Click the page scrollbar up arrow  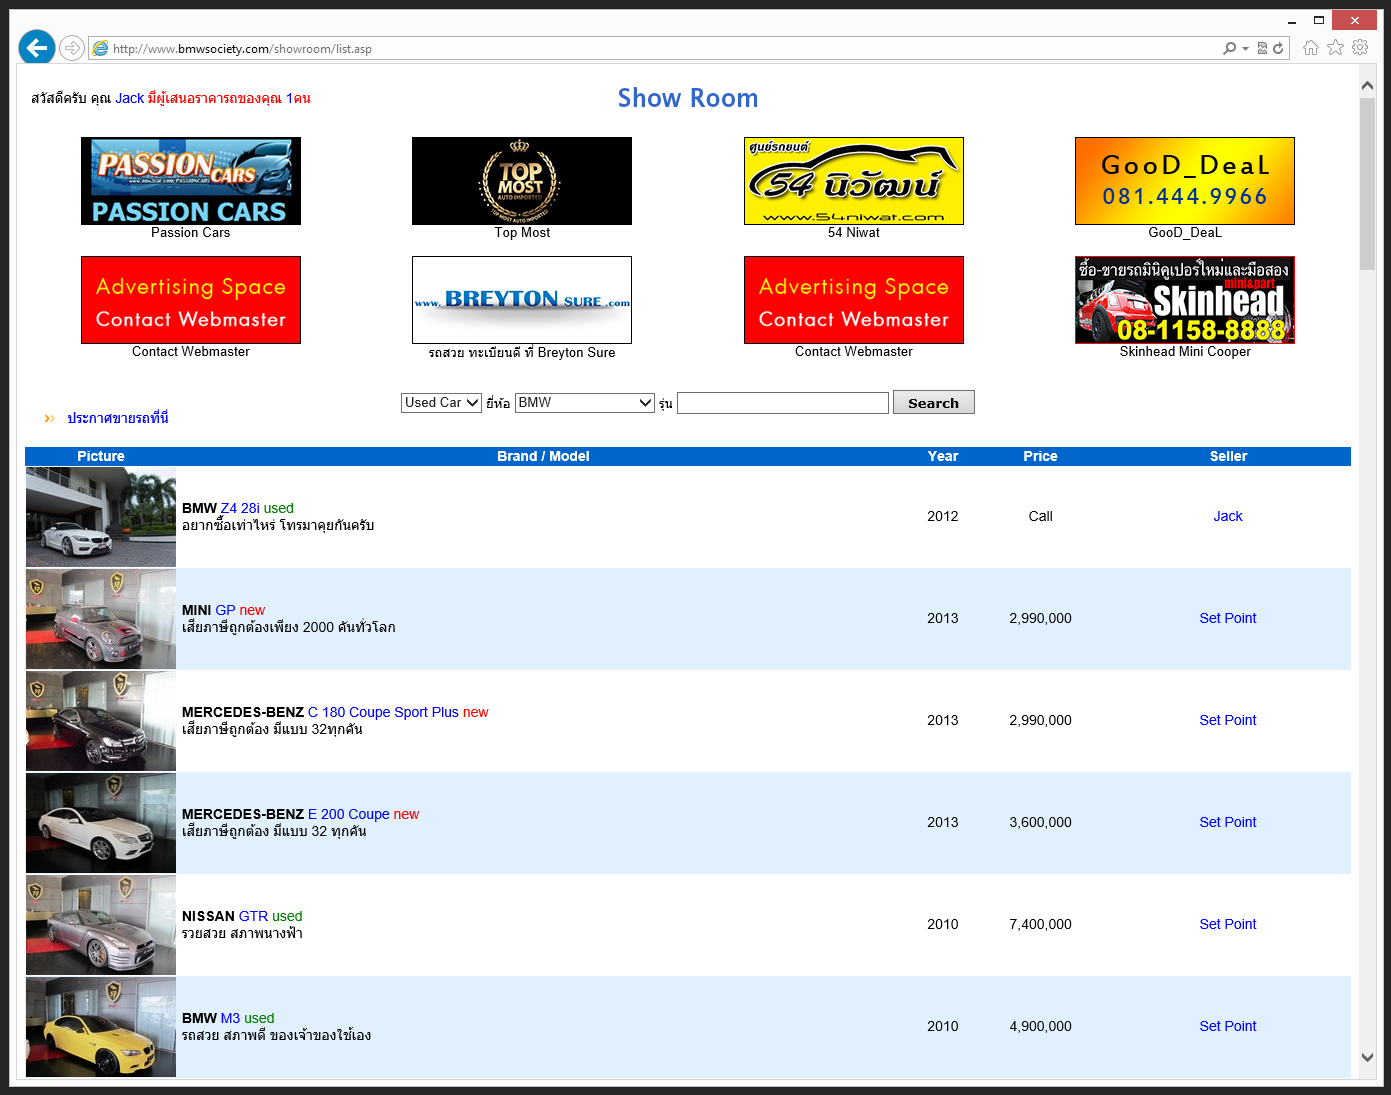(x=1367, y=86)
